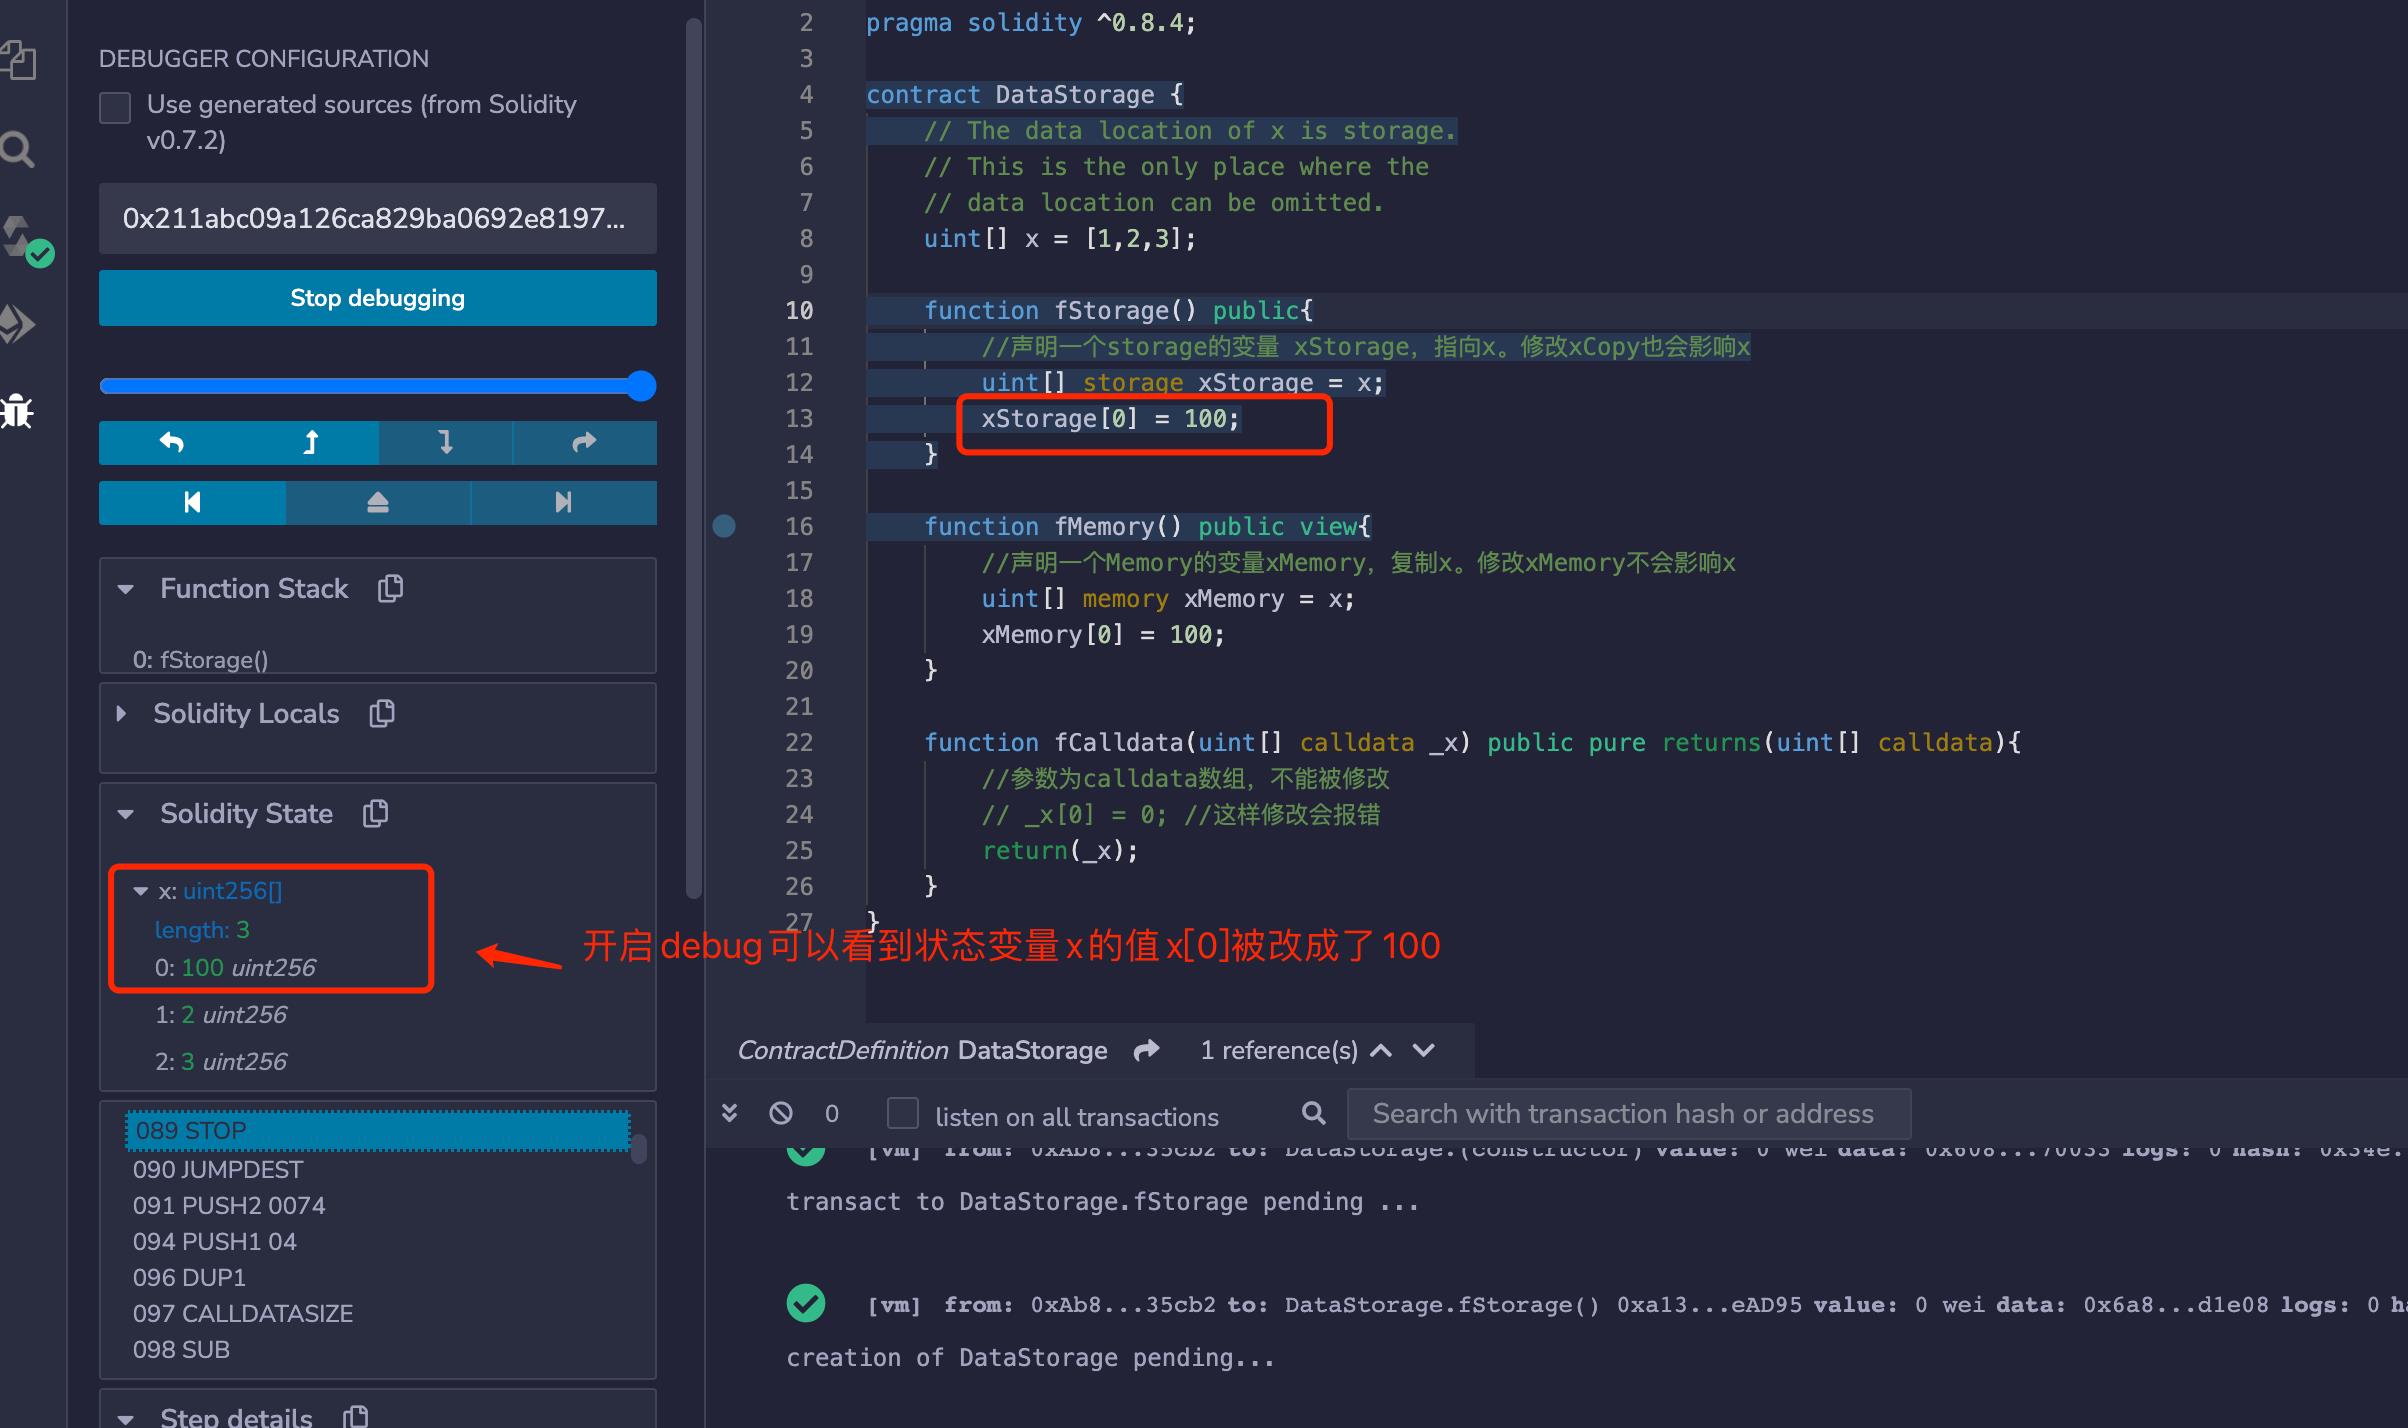
Task: Click the jump to first breakpoint icon
Action: [192, 502]
